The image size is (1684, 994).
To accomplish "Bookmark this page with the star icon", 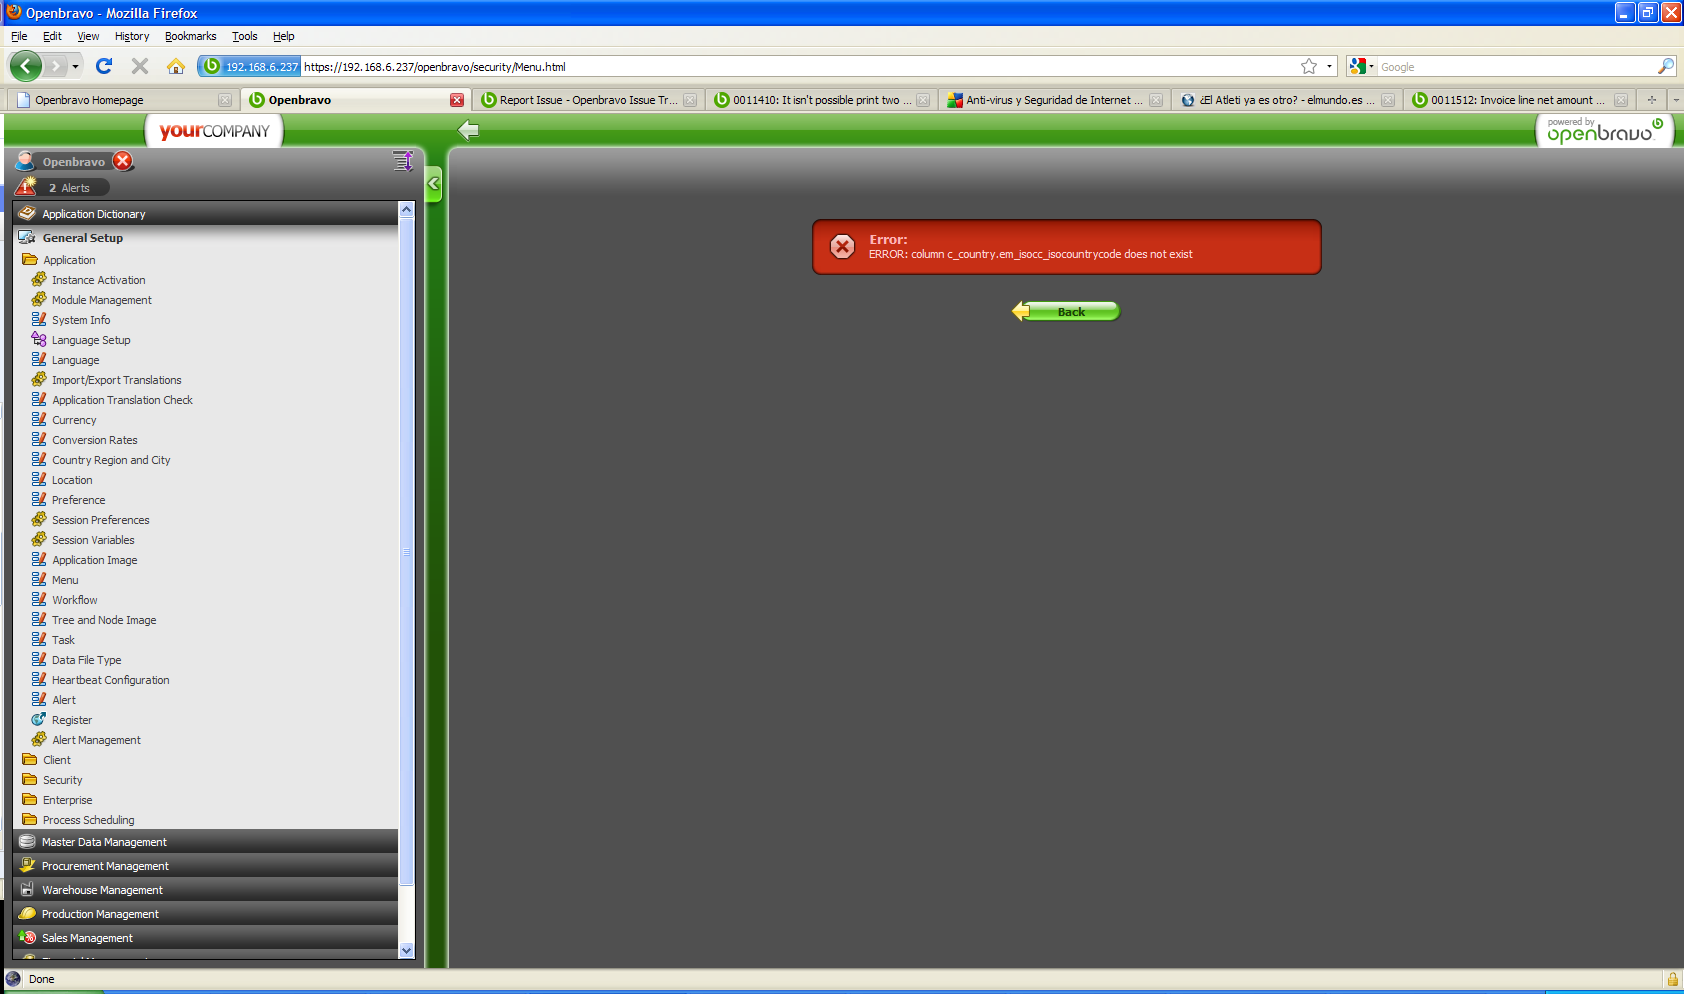I will click(1309, 66).
